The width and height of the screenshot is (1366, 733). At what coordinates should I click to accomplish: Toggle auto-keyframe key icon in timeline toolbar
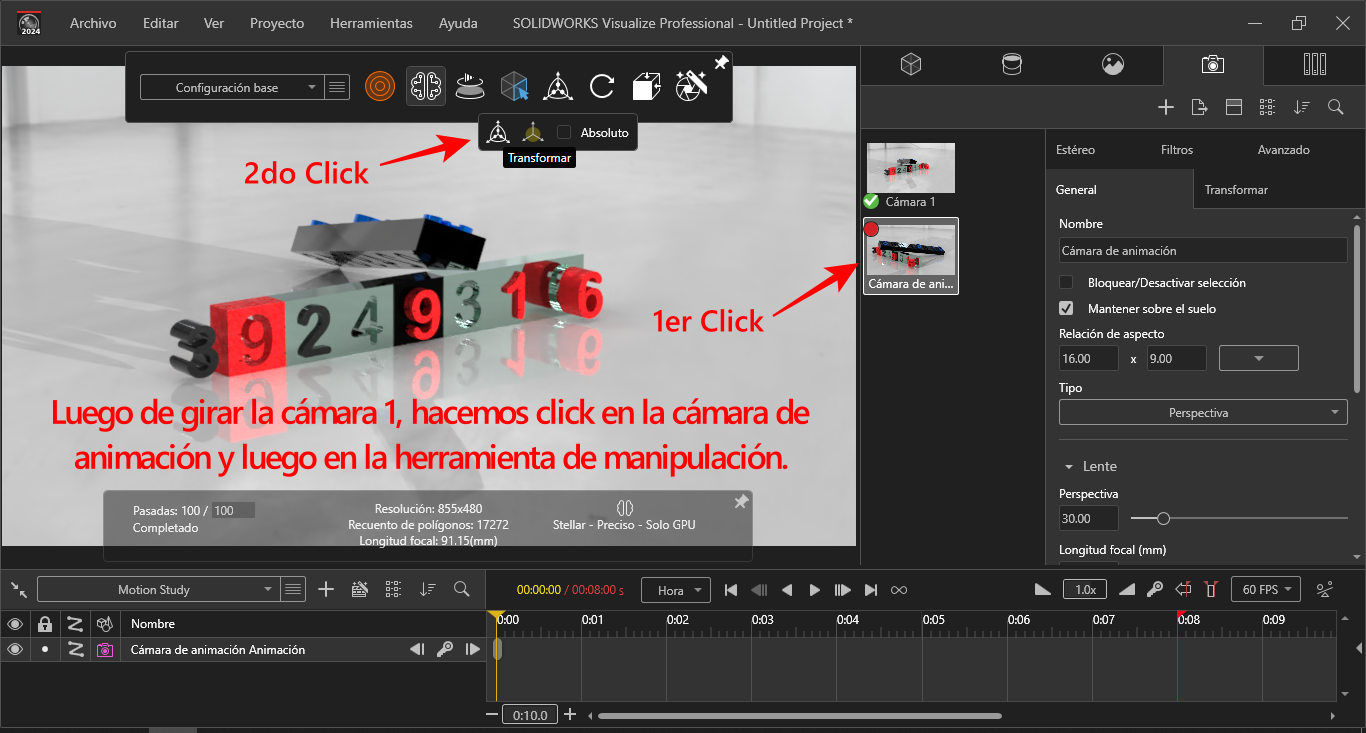tap(1155, 590)
